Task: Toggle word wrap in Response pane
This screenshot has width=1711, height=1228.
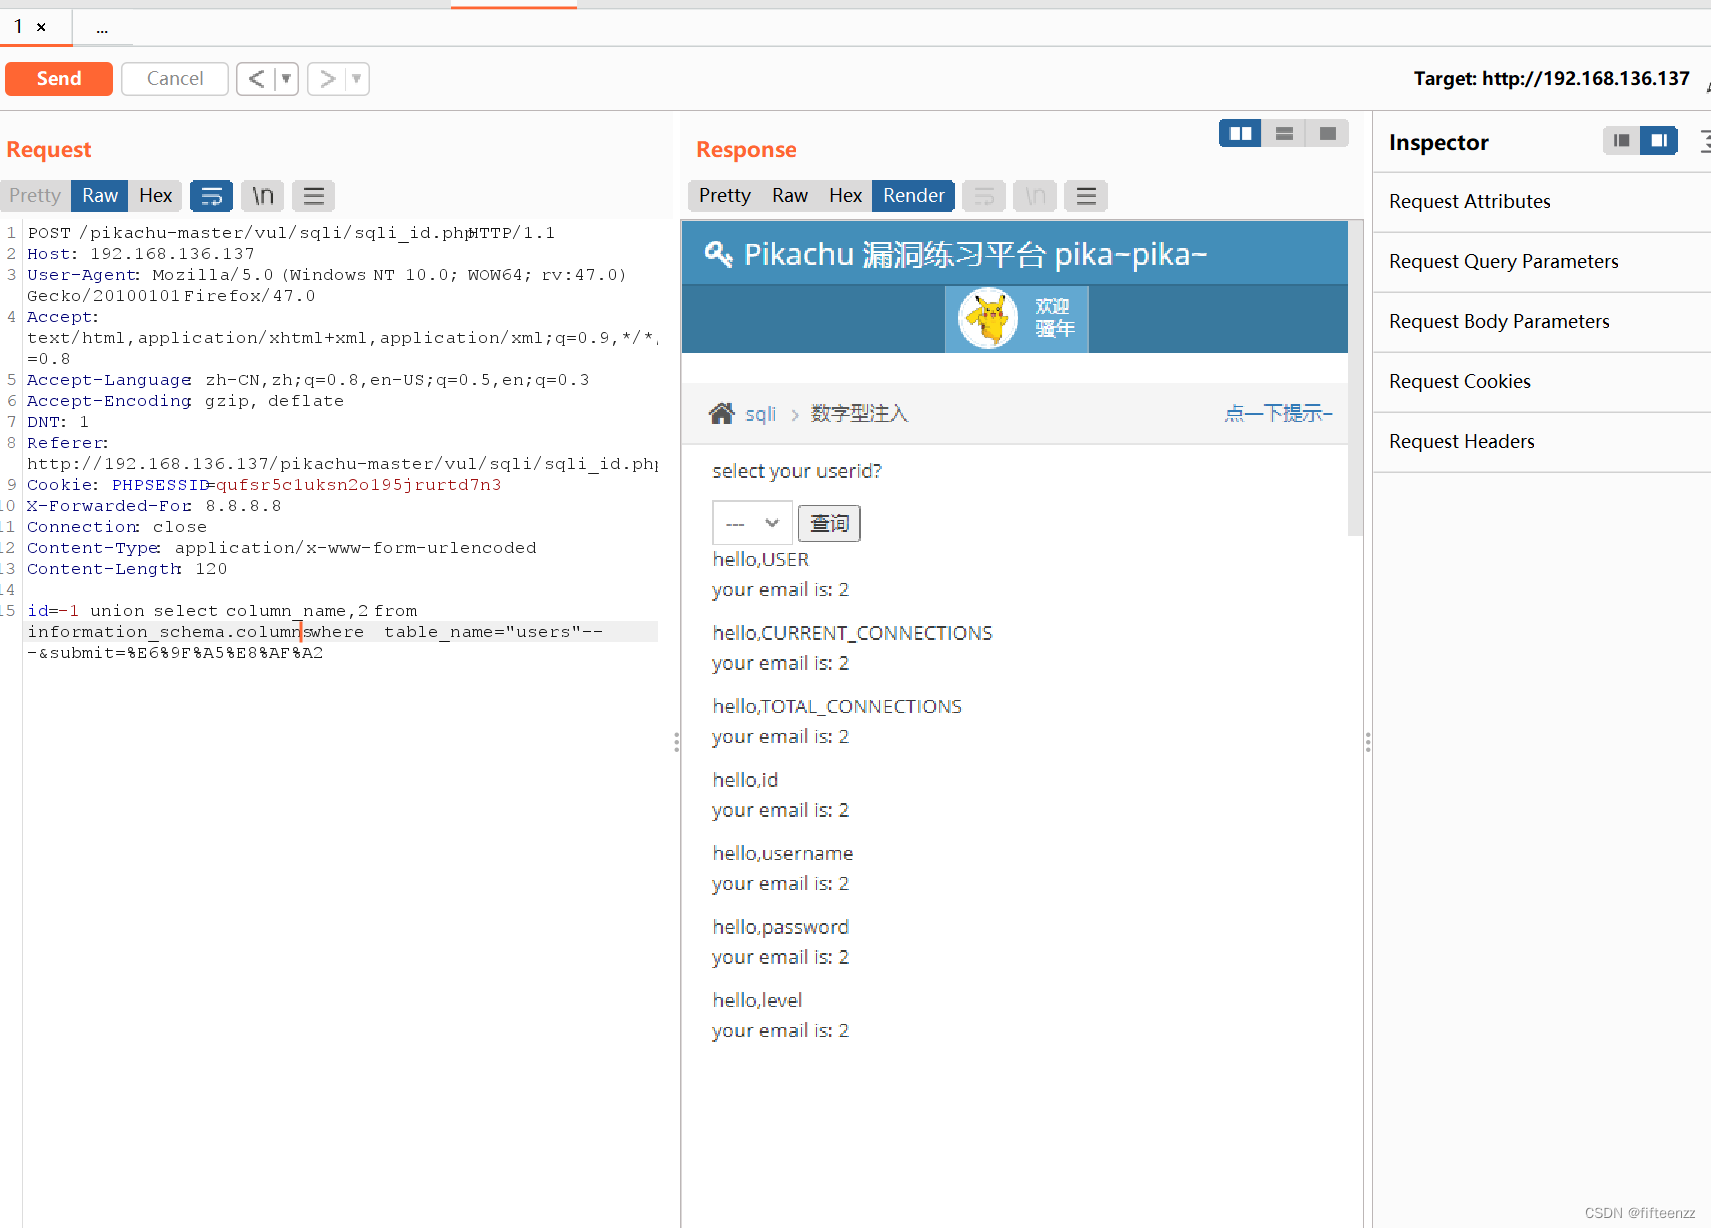Action: click(984, 196)
